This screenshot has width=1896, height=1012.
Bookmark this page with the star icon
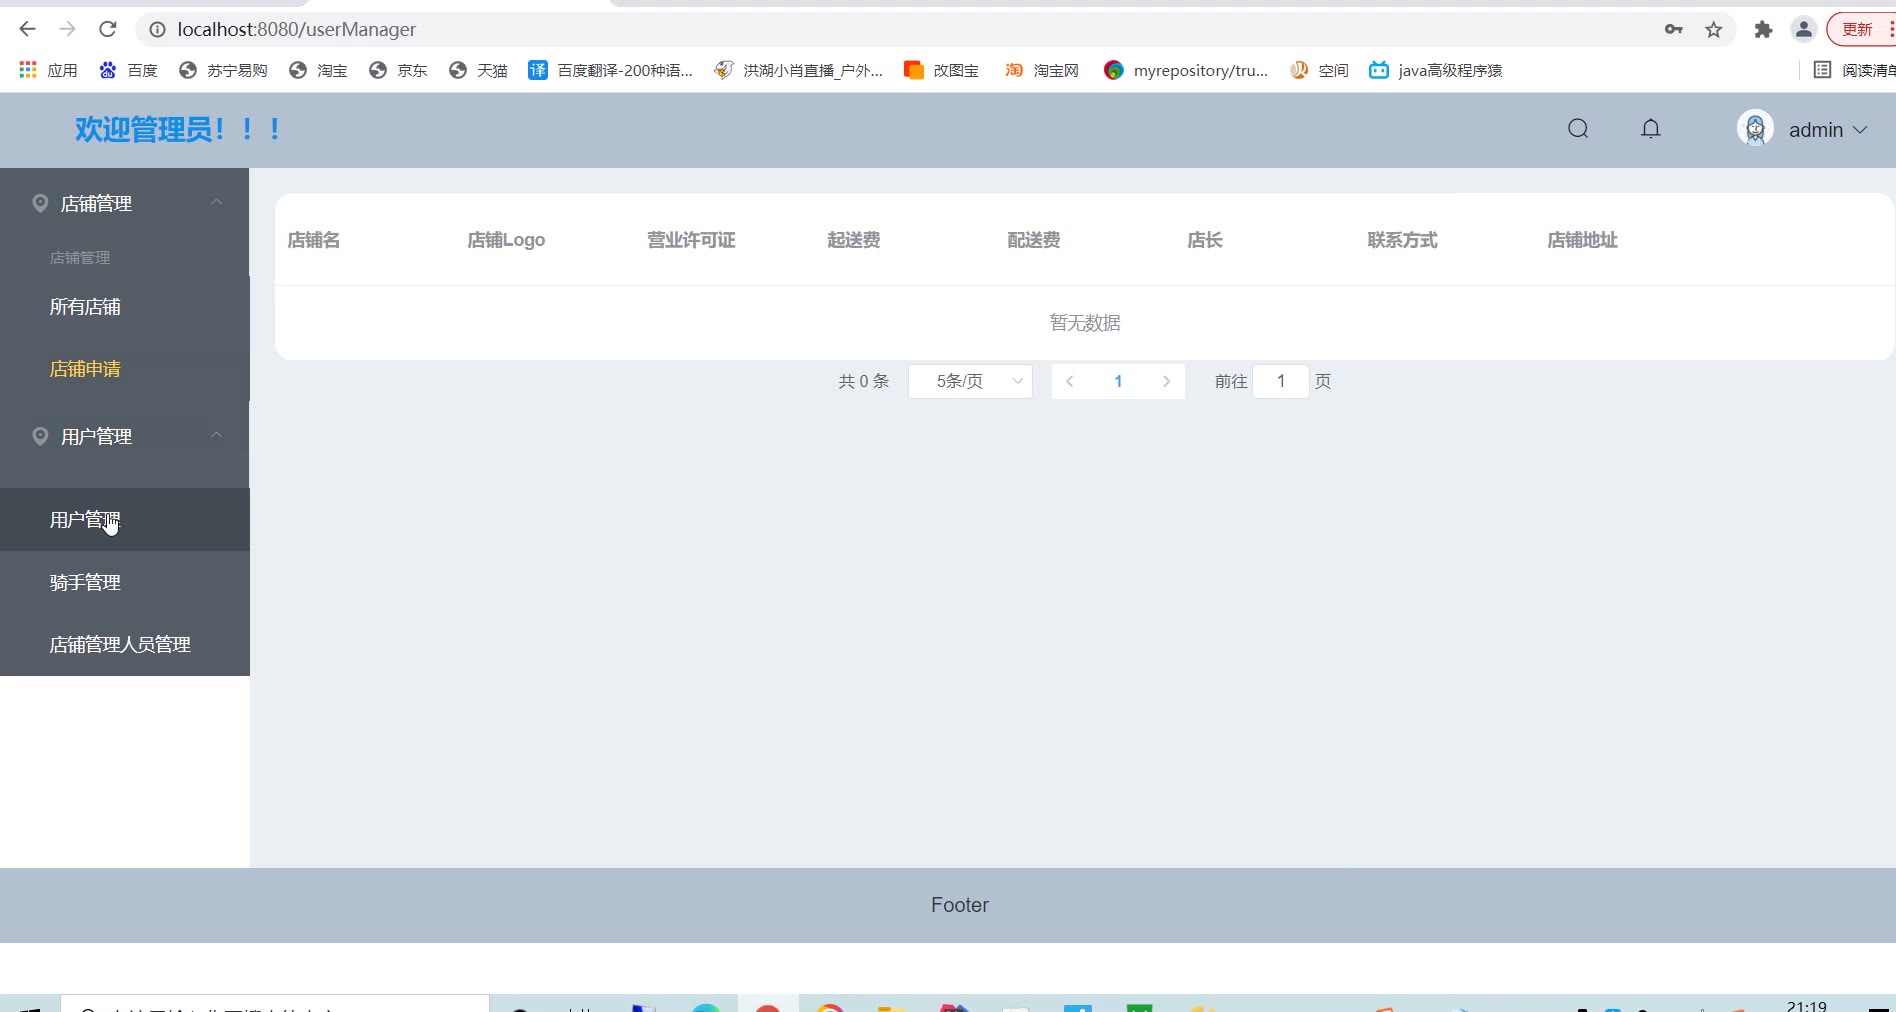[x=1714, y=30]
